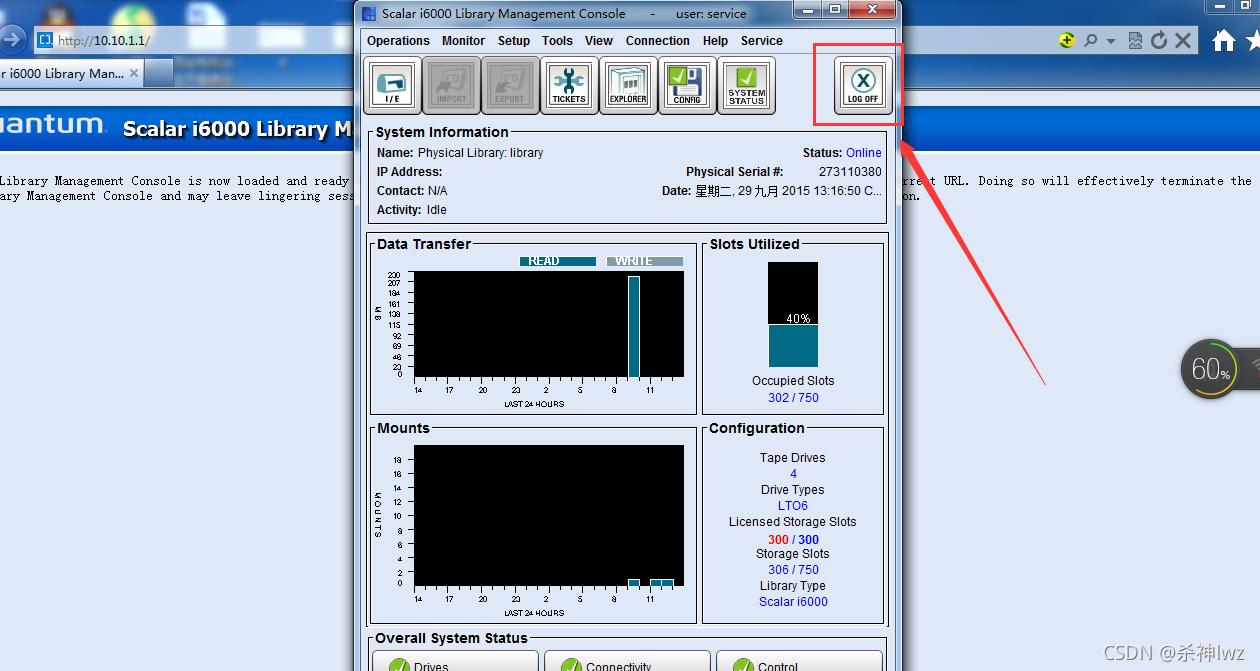
Task: Close the Library Management Console window
Action: (872, 9)
